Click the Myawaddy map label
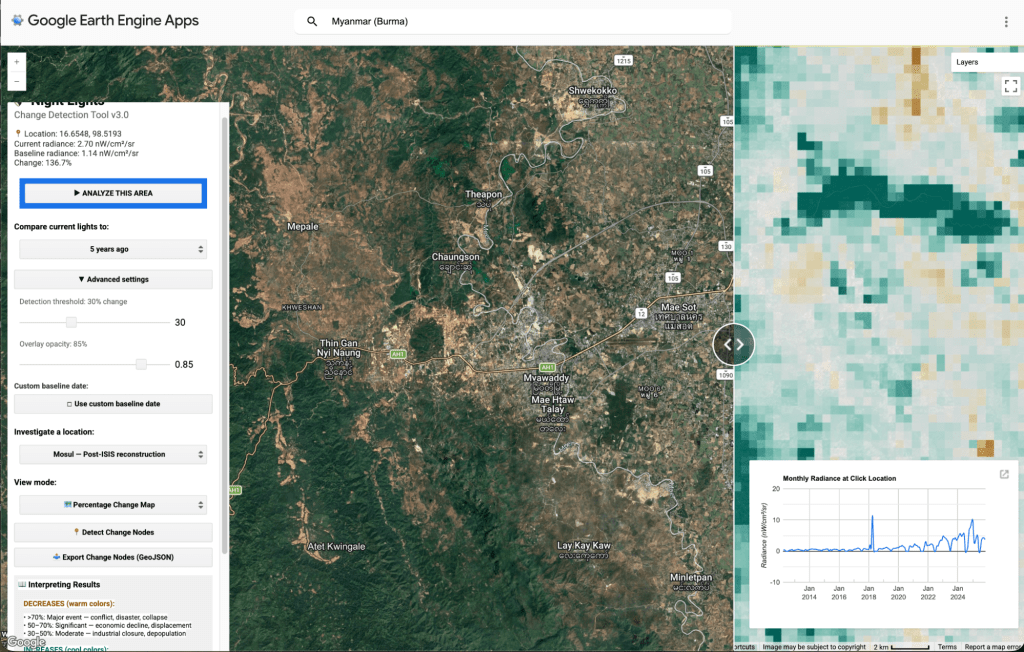Screen dimensions: 1024x652 (546, 378)
